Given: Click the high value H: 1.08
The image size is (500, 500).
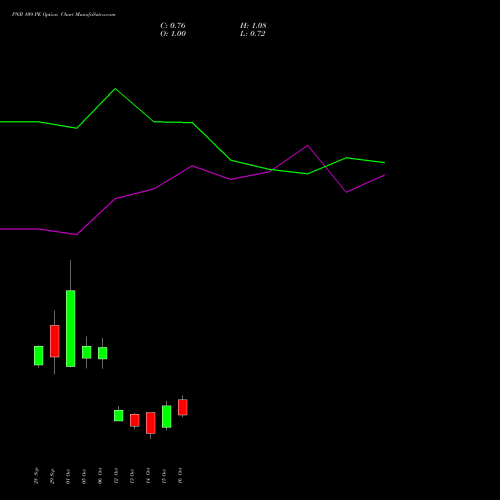Looking at the screenshot, I should (253, 26).
